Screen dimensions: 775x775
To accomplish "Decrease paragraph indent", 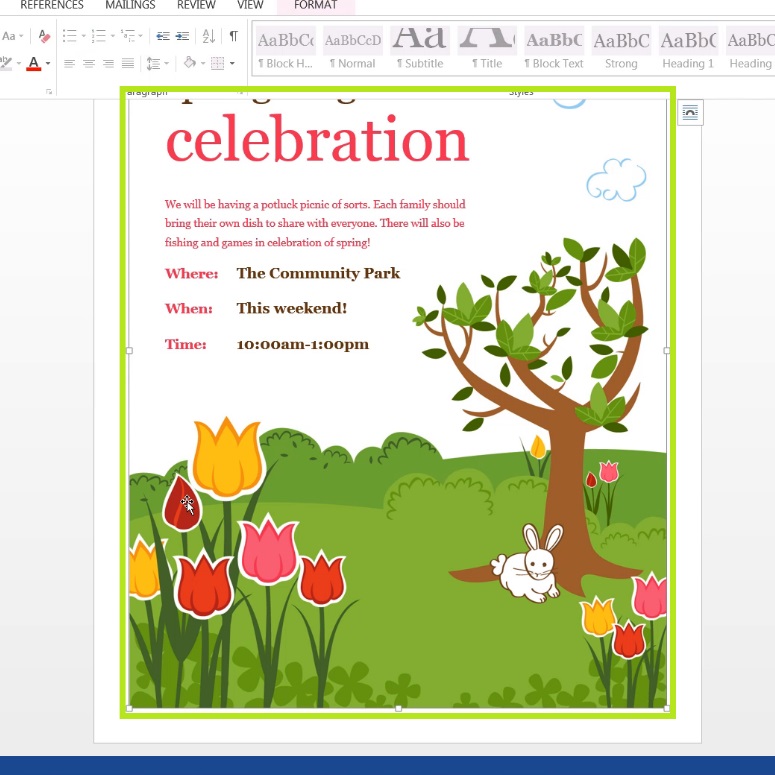I will click(x=163, y=36).
